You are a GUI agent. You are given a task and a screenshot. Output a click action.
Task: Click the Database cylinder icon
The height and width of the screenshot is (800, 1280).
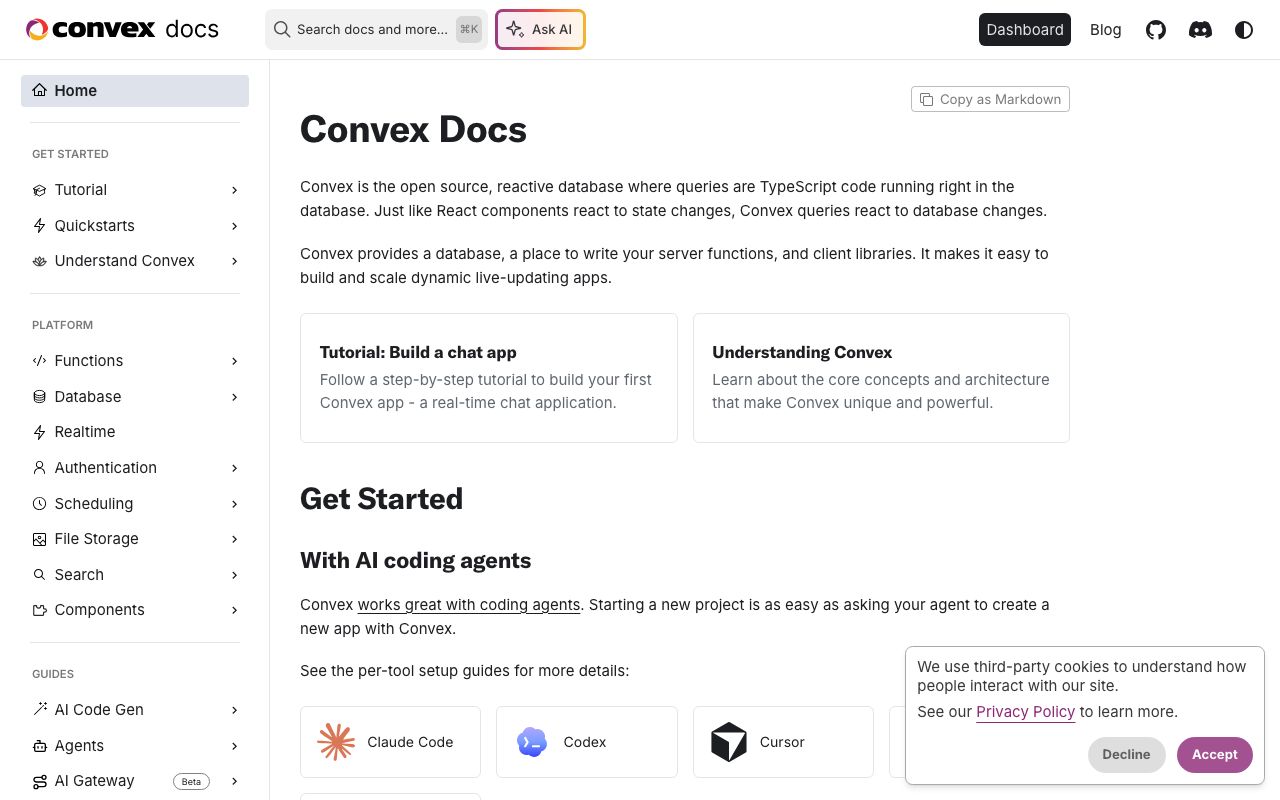pos(40,397)
